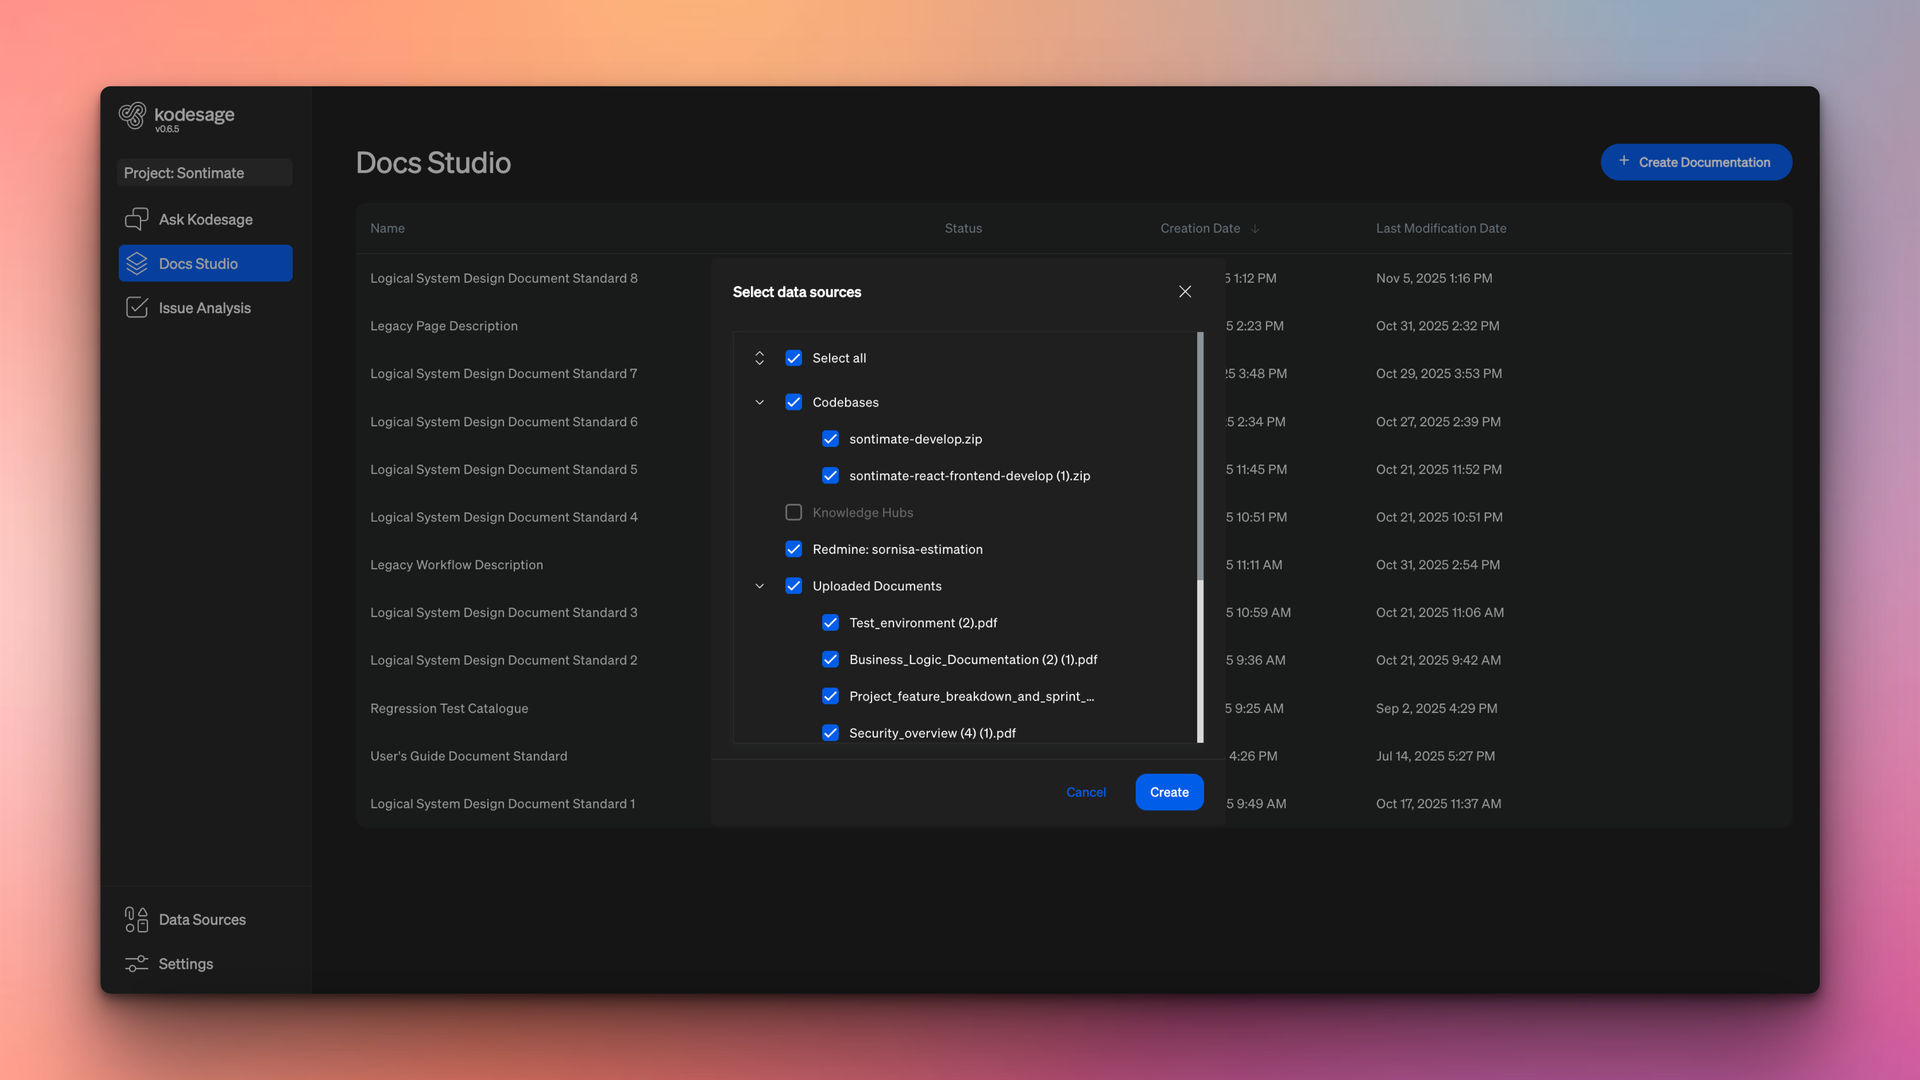Viewport: 1920px width, 1080px height.
Task: Click the kodesage logo icon
Action: click(134, 115)
